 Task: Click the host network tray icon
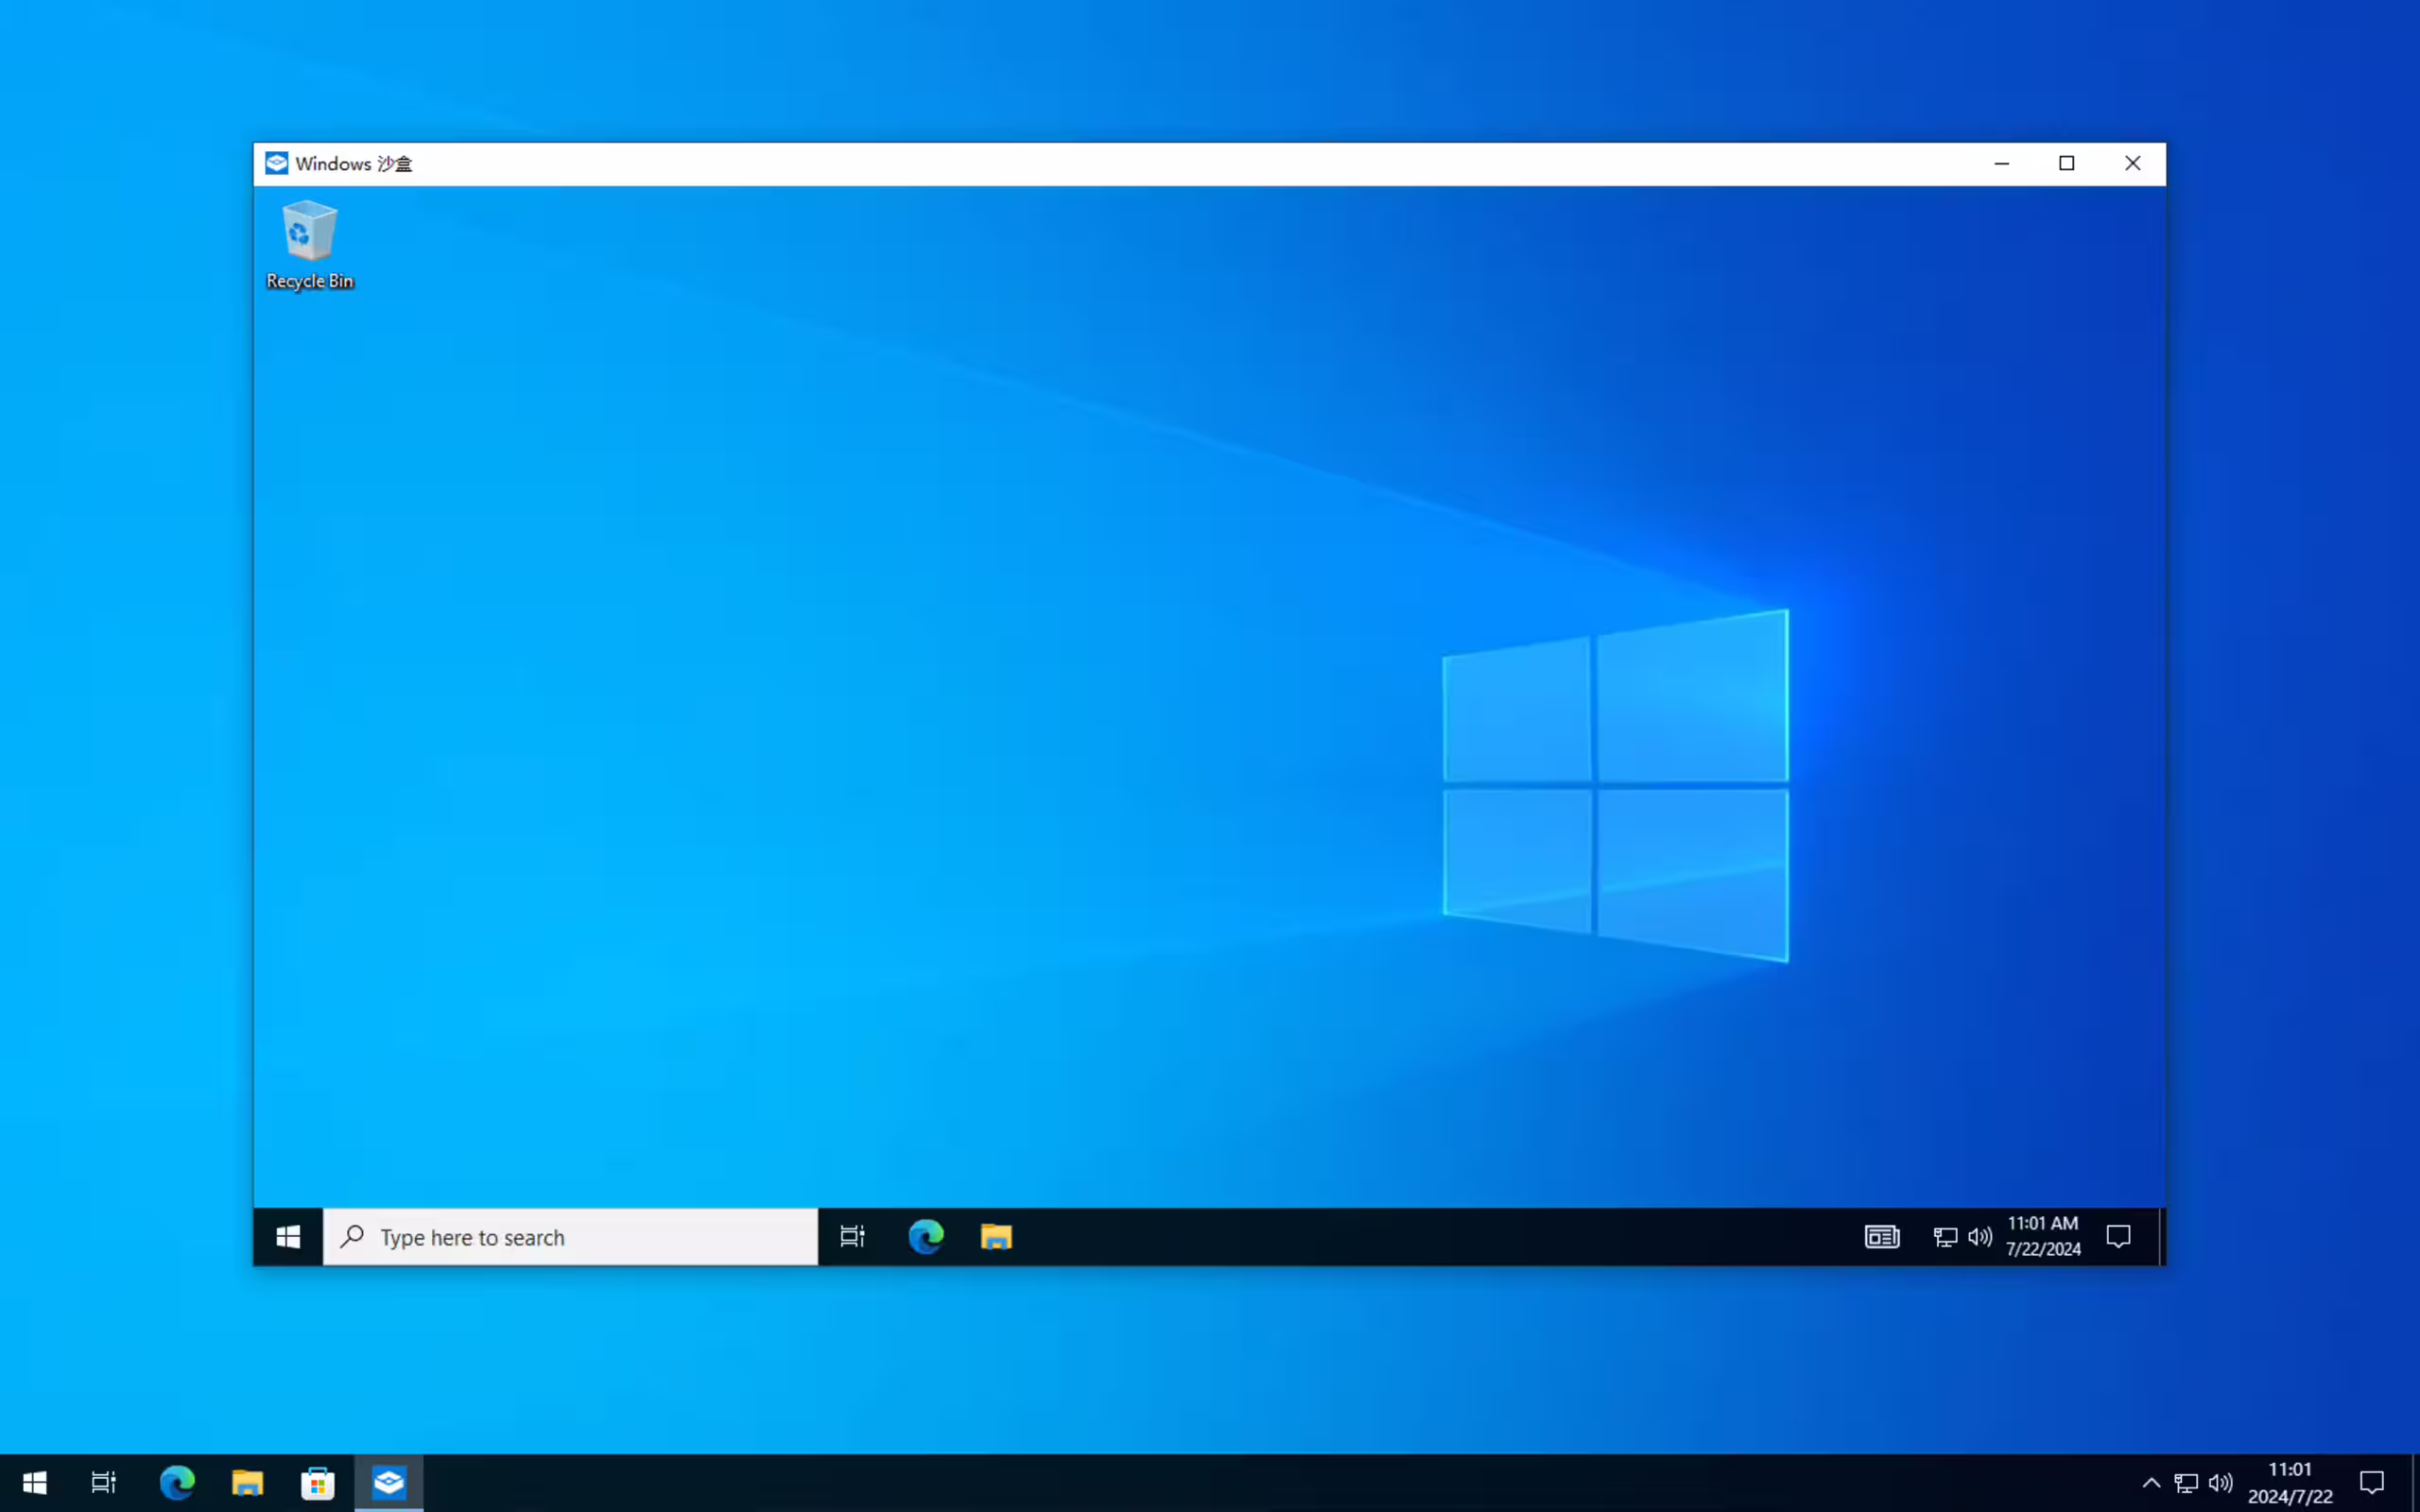click(x=2186, y=1482)
